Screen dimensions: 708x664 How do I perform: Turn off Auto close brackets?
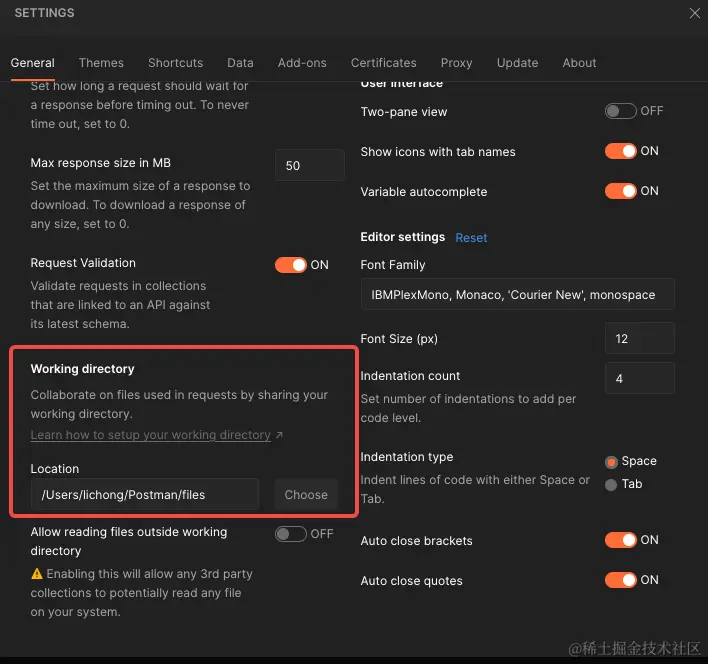(x=620, y=540)
